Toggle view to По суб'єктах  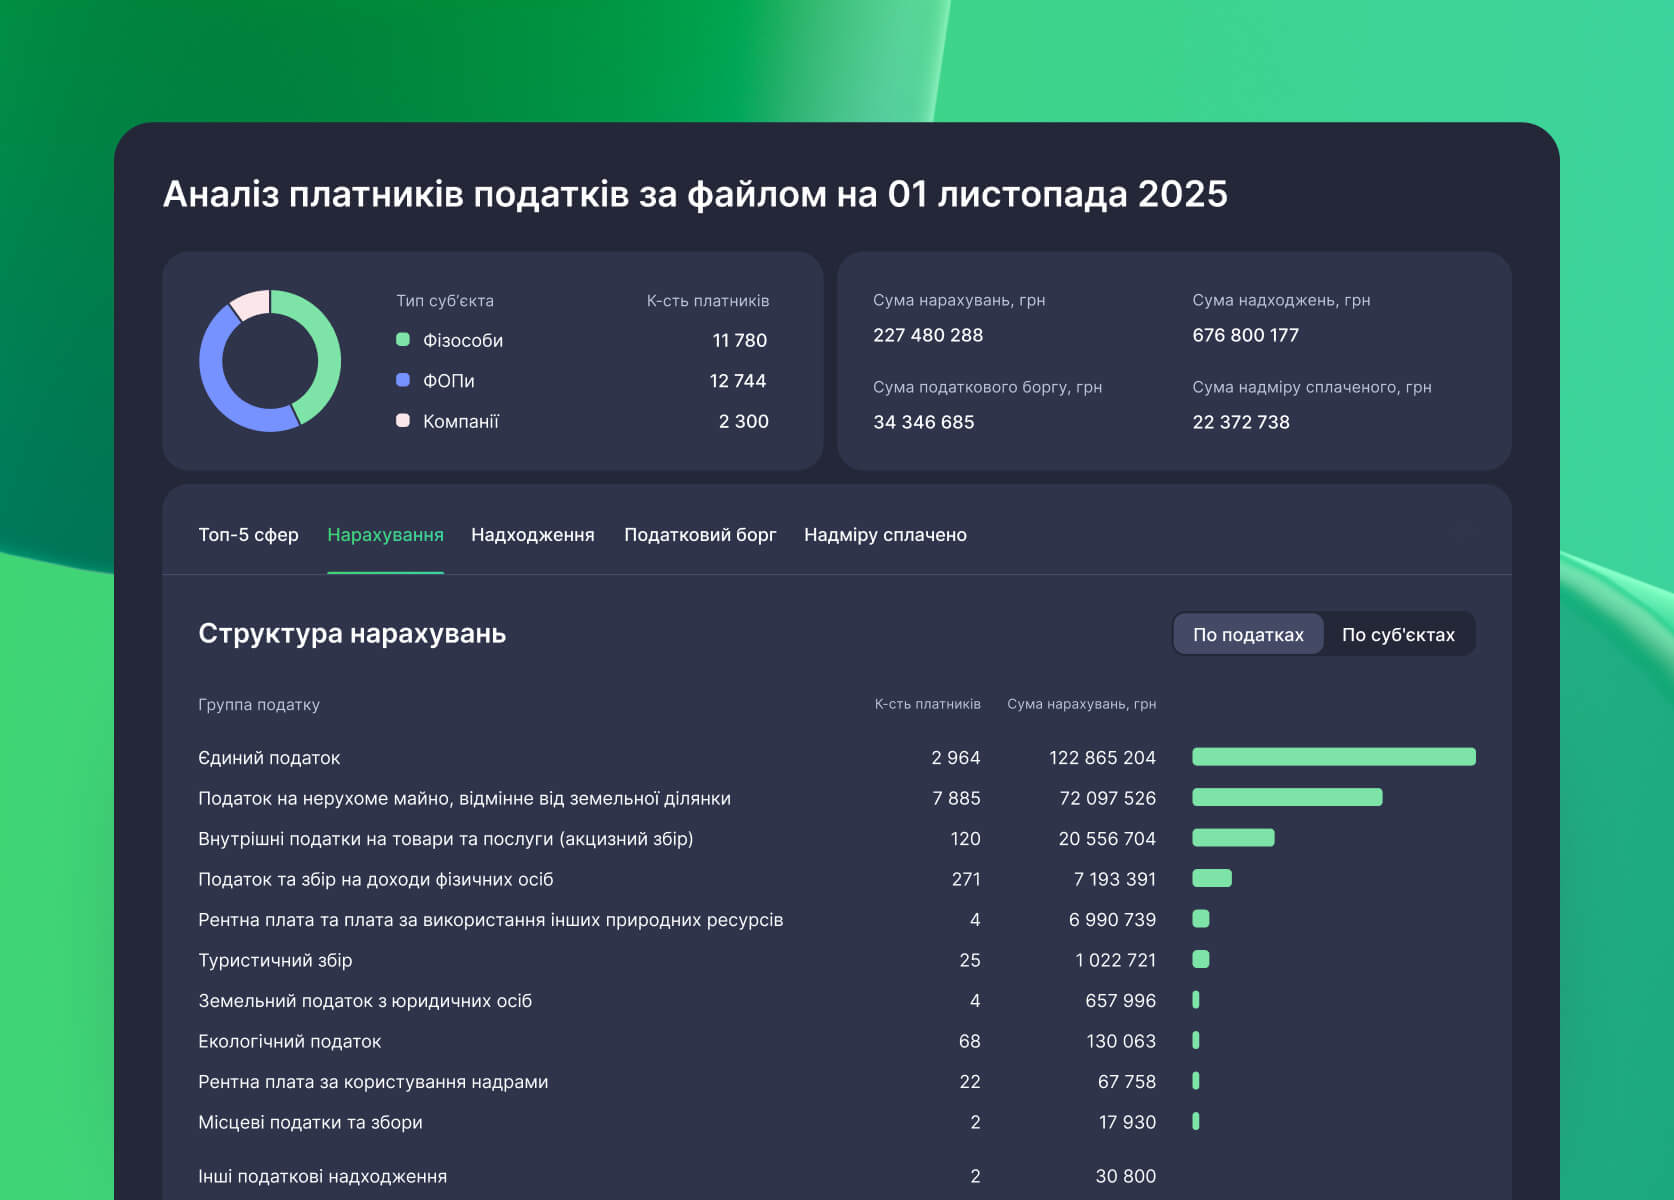tap(1398, 634)
